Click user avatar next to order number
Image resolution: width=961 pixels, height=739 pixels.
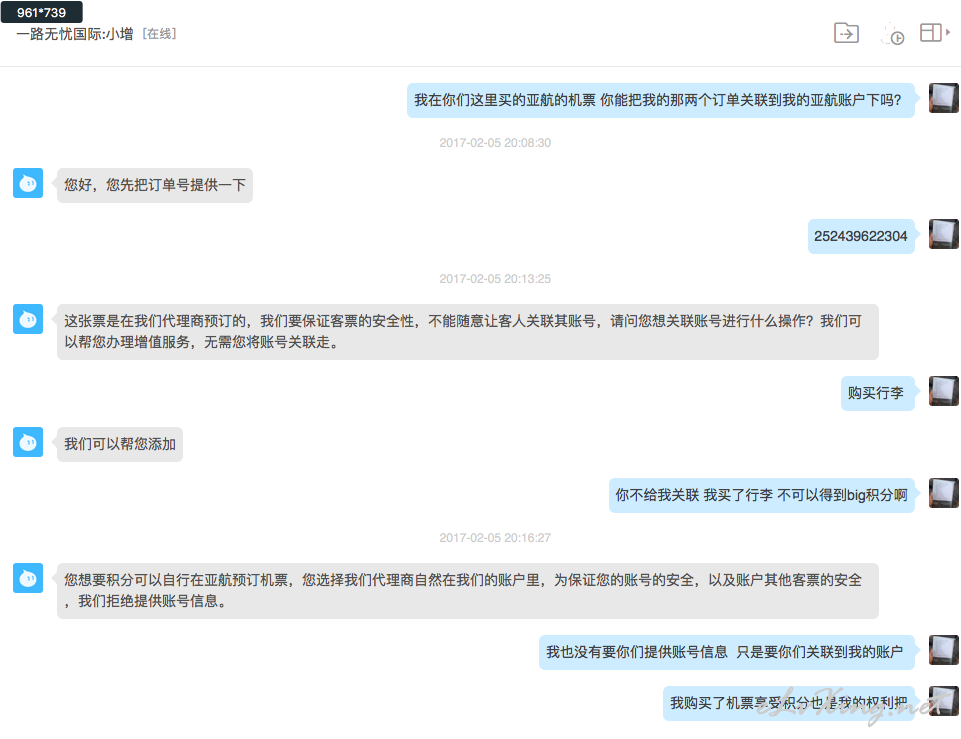click(x=944, y=234)
